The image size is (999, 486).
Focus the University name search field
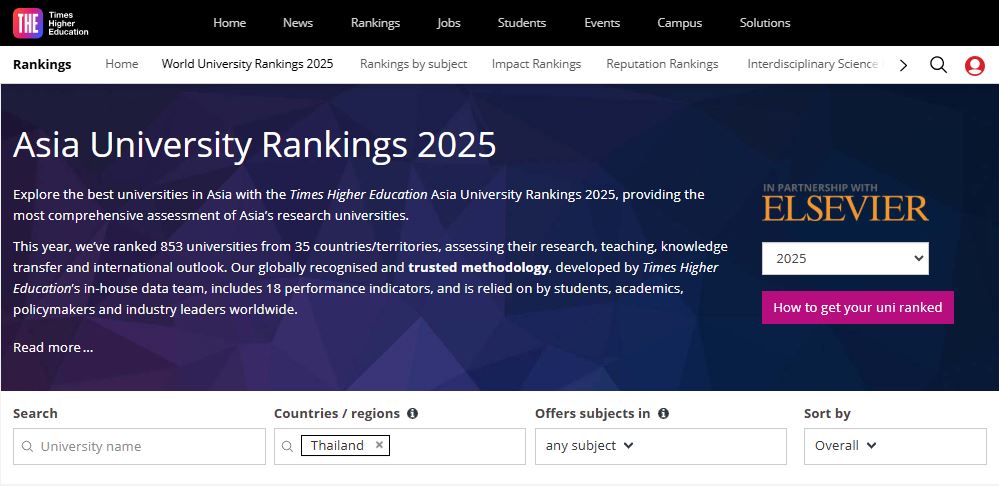(x=139, y=446)
